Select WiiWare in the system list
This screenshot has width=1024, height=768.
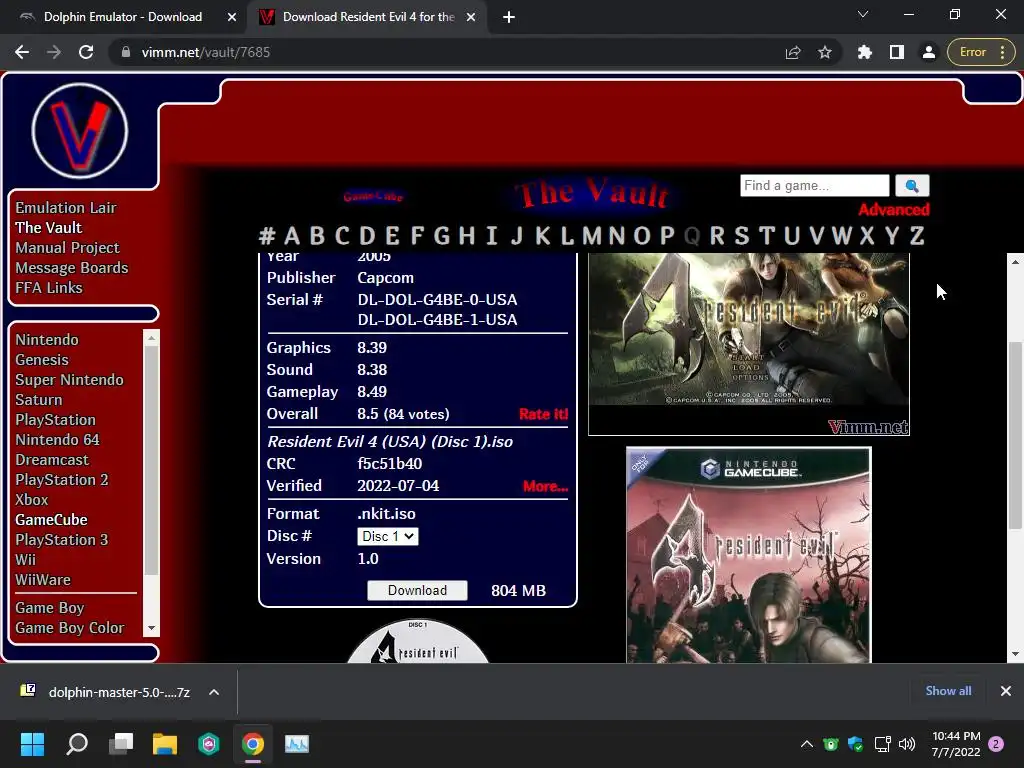[43, 580]
